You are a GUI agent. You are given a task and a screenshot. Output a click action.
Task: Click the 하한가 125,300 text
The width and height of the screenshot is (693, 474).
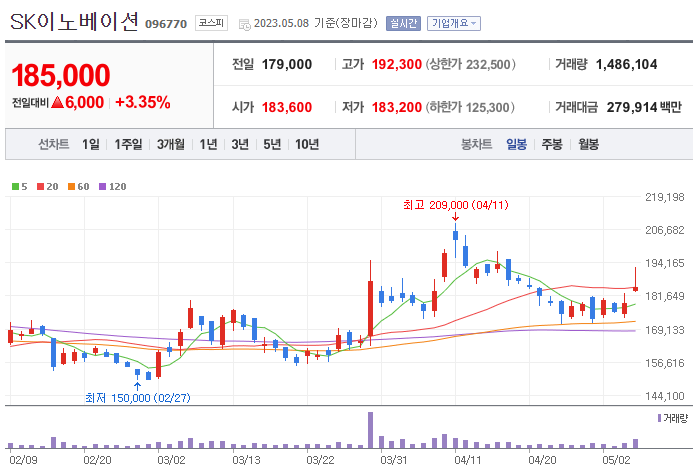[x=470, y=107]
